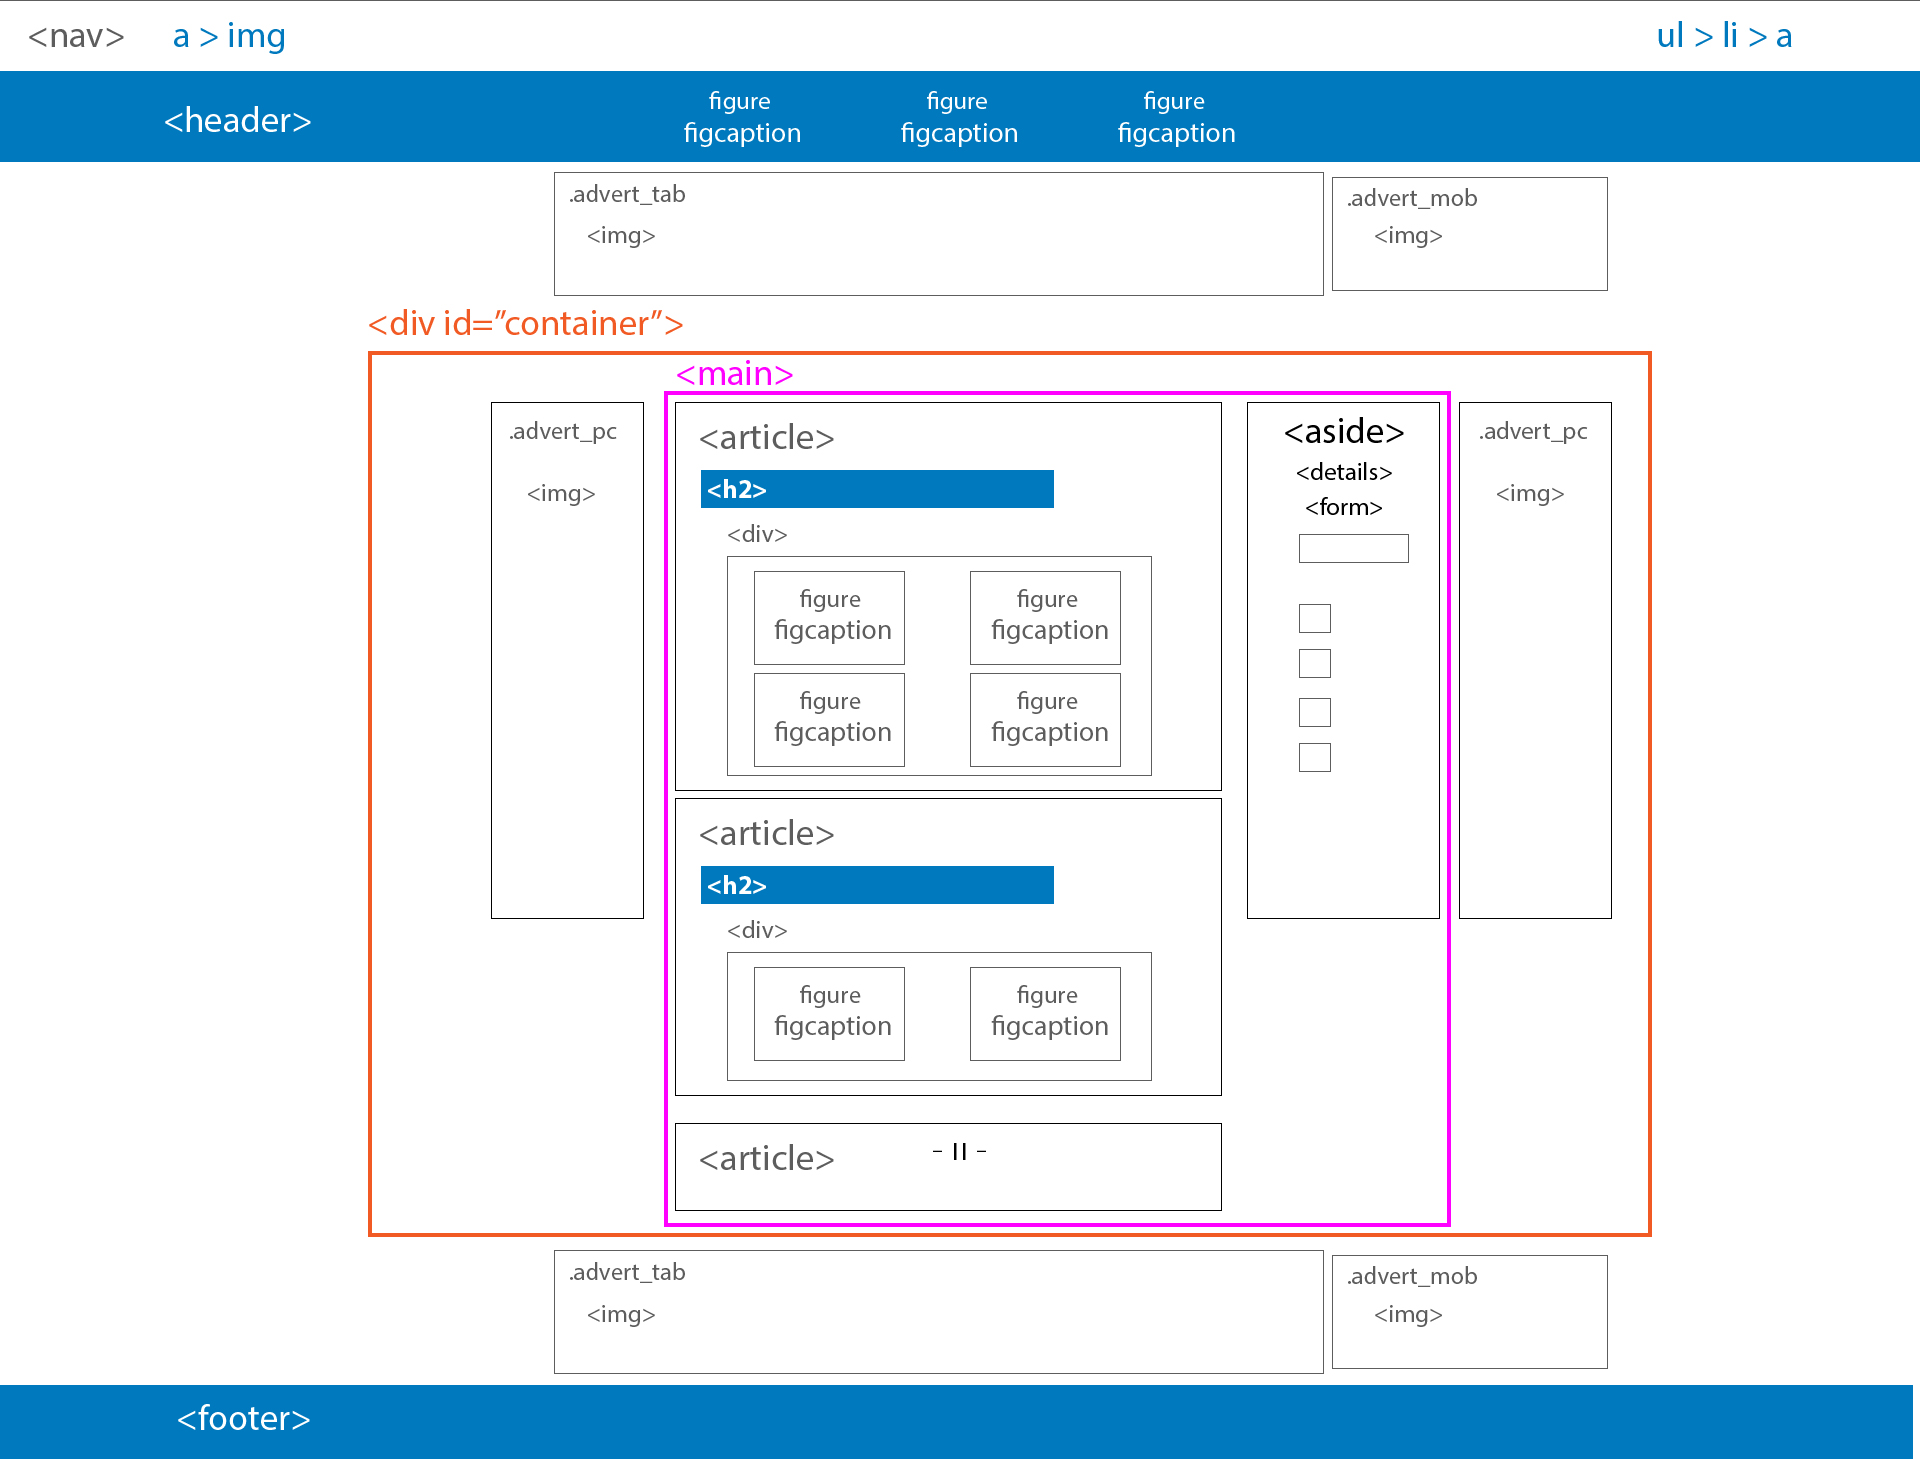The height and width of the screenshot is (1459, 1920).
Task: Click the <footer> label text
Action: click(244, 1418)
